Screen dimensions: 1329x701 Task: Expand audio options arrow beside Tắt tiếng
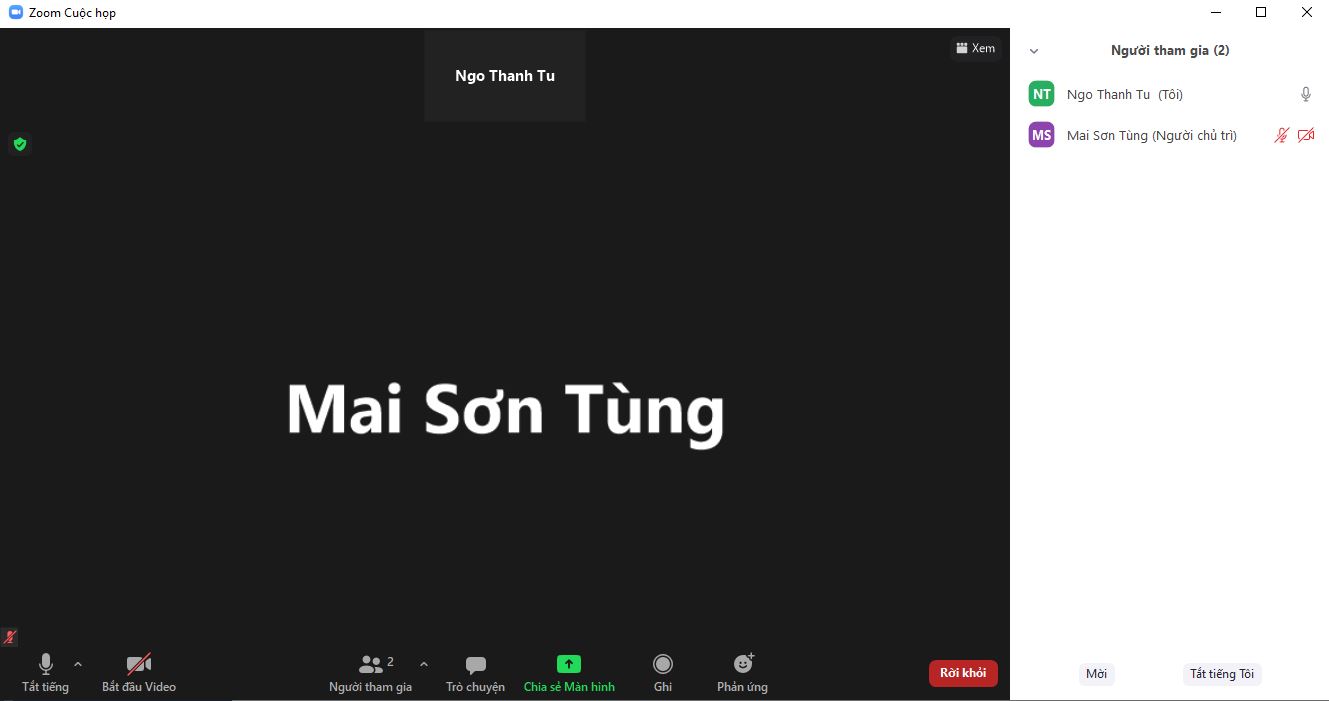coord(78,664)
